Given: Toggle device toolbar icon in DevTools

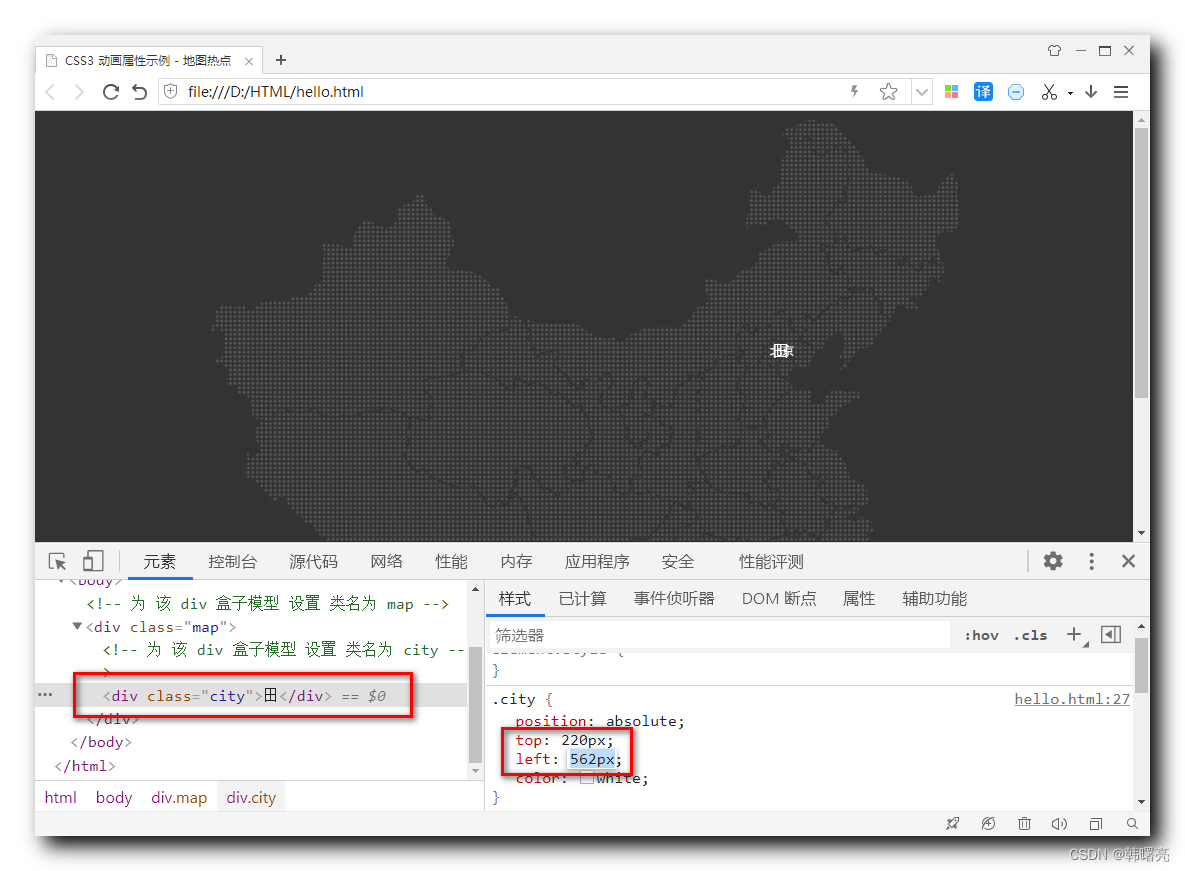Looking at the screenshot, I should [x=93, y=561].
